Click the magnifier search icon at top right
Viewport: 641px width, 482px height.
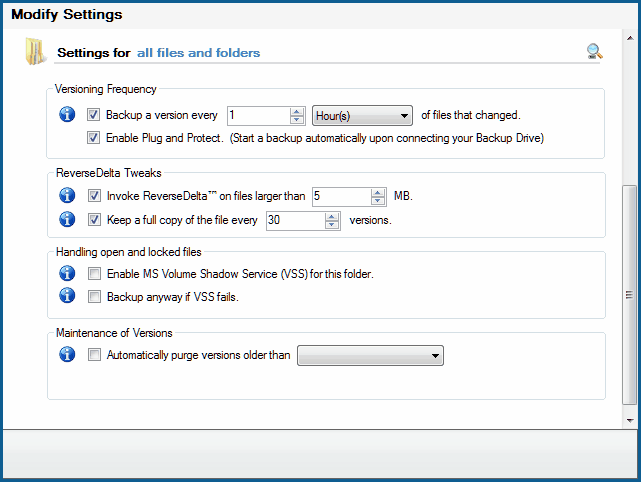click(x=595, y=51)
